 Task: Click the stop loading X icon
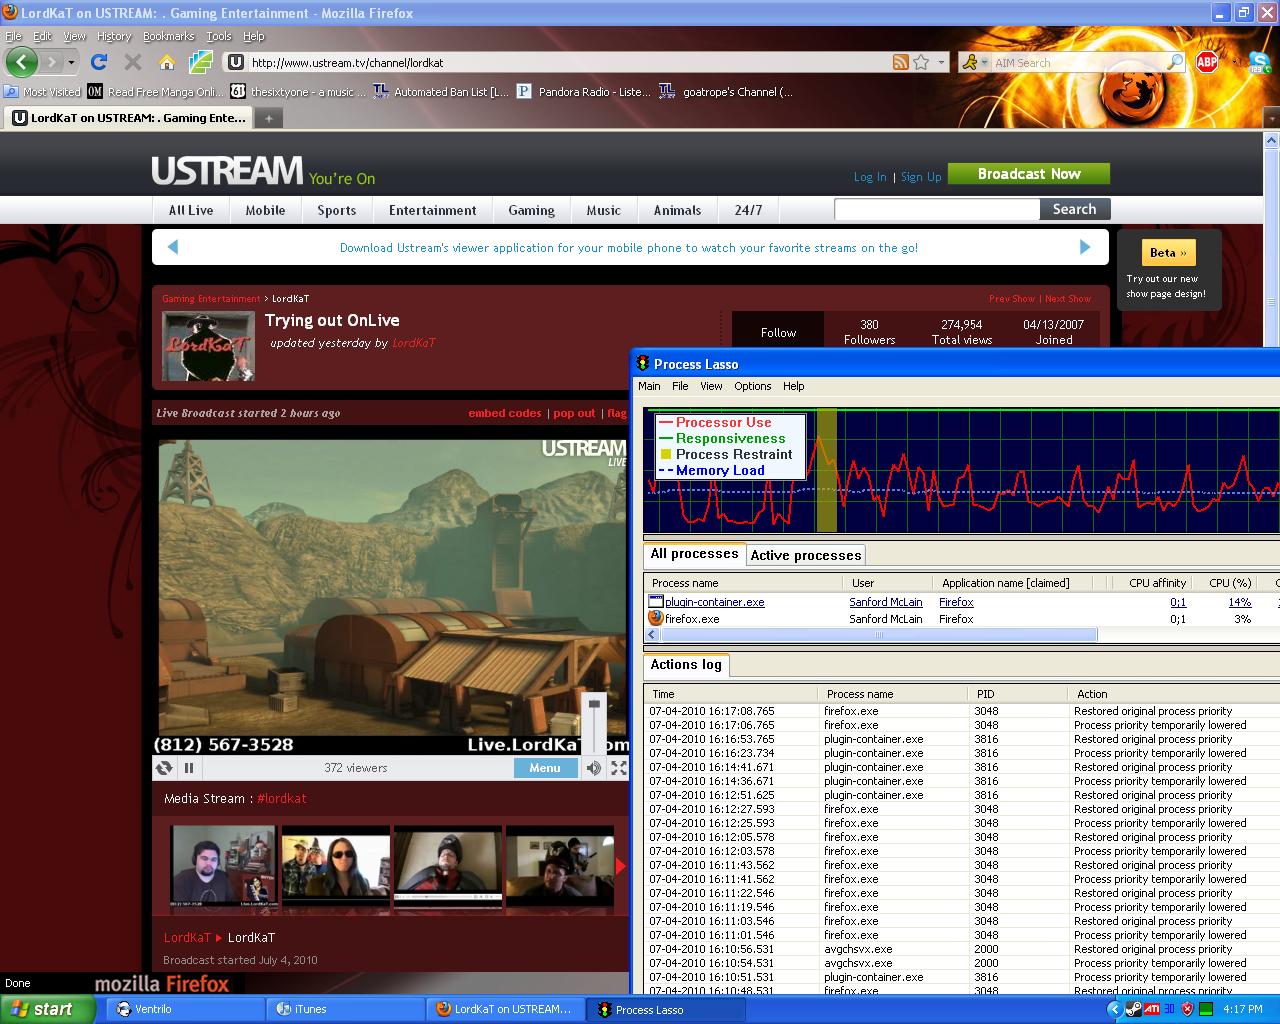coord(132,62)
